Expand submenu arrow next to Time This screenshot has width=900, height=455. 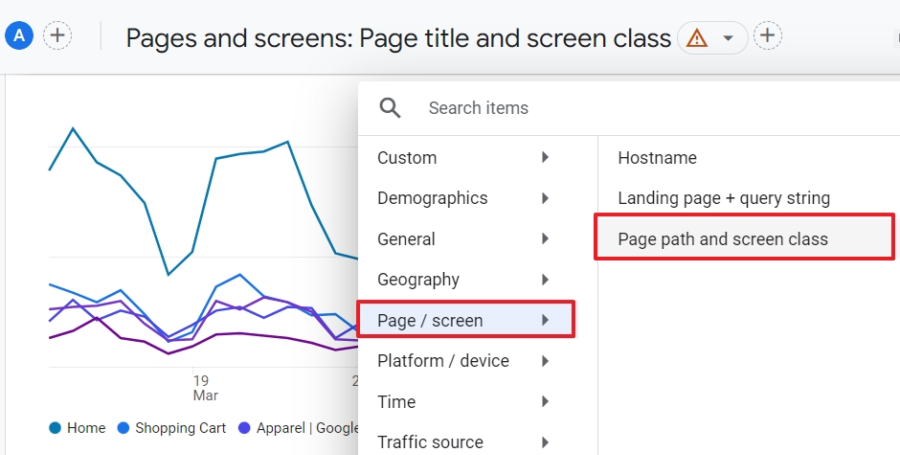point(545,402)
